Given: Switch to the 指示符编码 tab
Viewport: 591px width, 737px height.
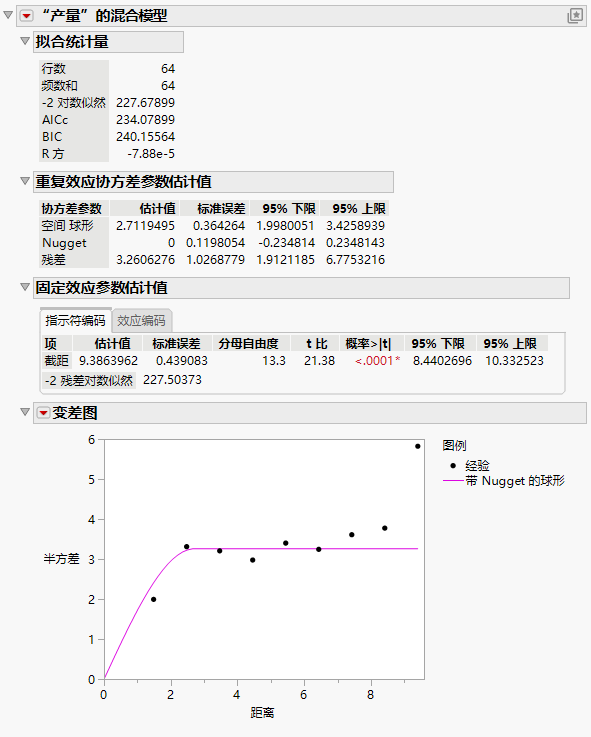Looking at the screenshot, I should [x=75, y=321].
